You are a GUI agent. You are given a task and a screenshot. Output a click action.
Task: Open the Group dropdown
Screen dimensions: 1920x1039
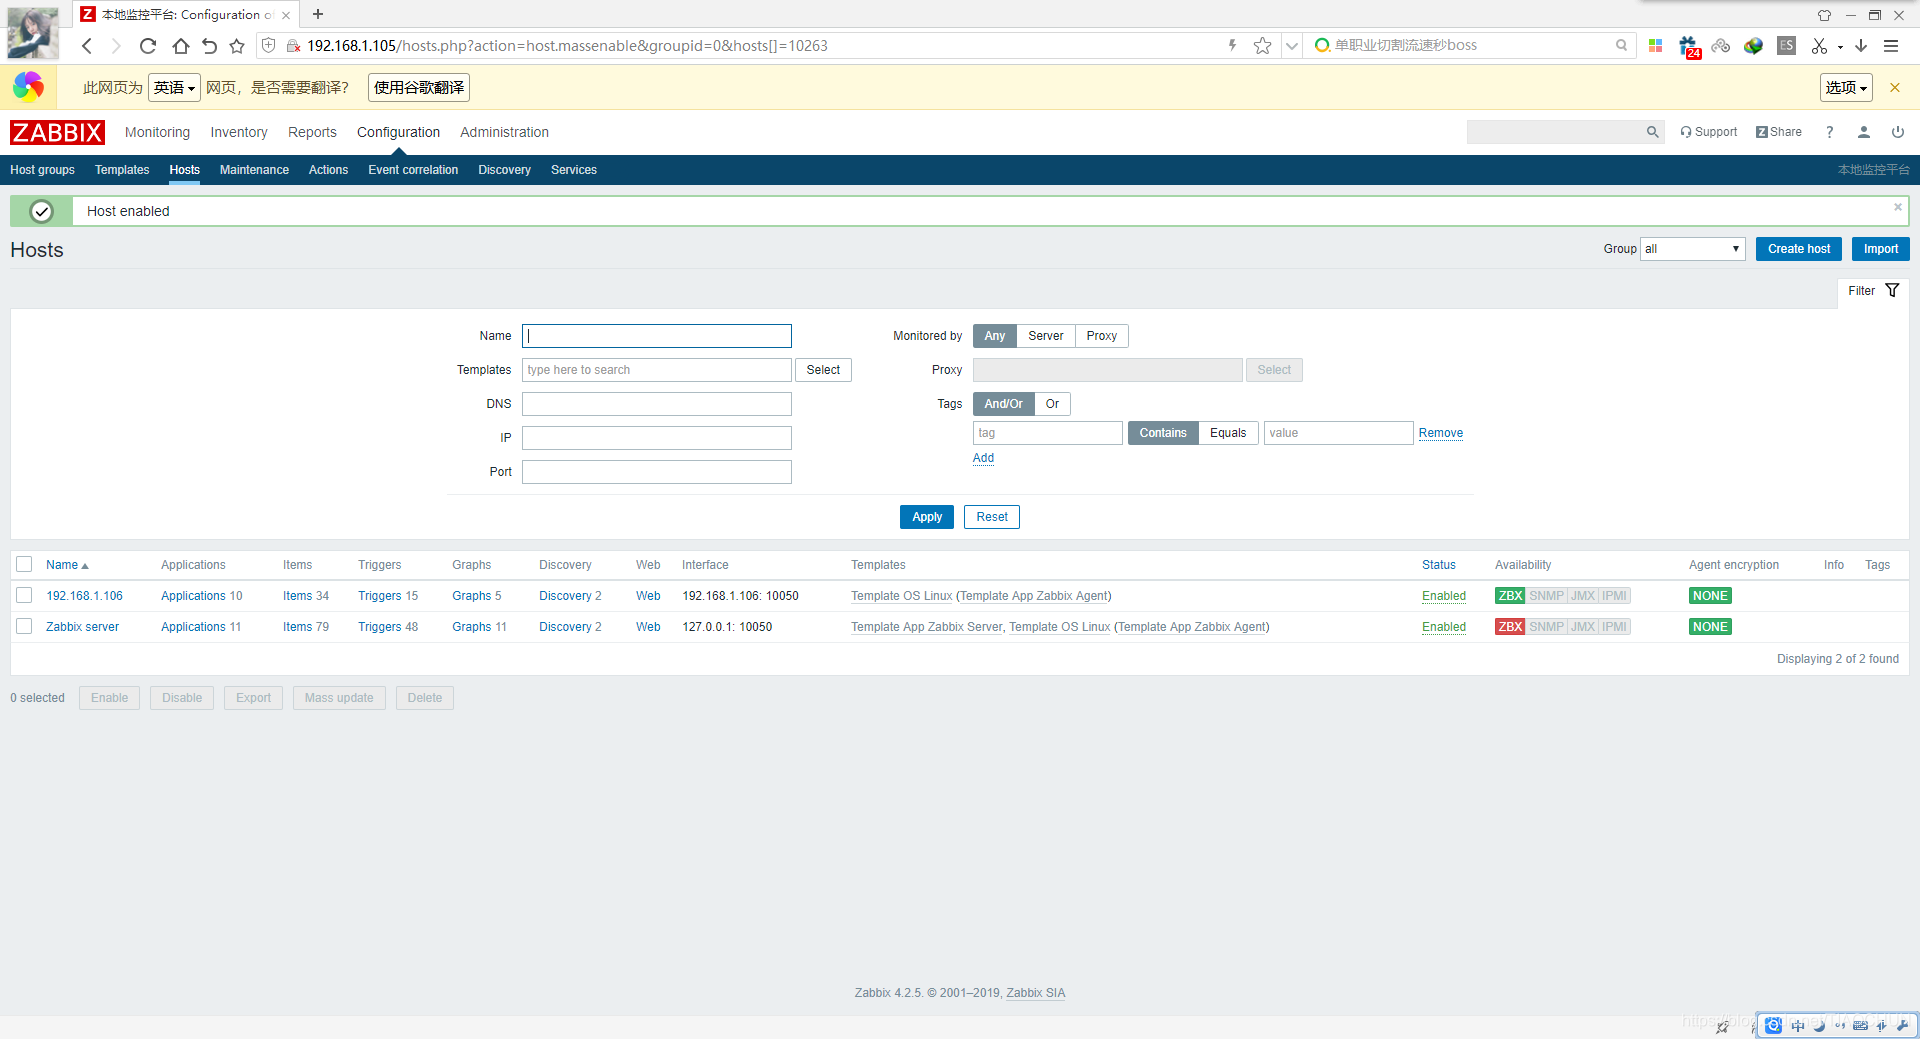1692,249
